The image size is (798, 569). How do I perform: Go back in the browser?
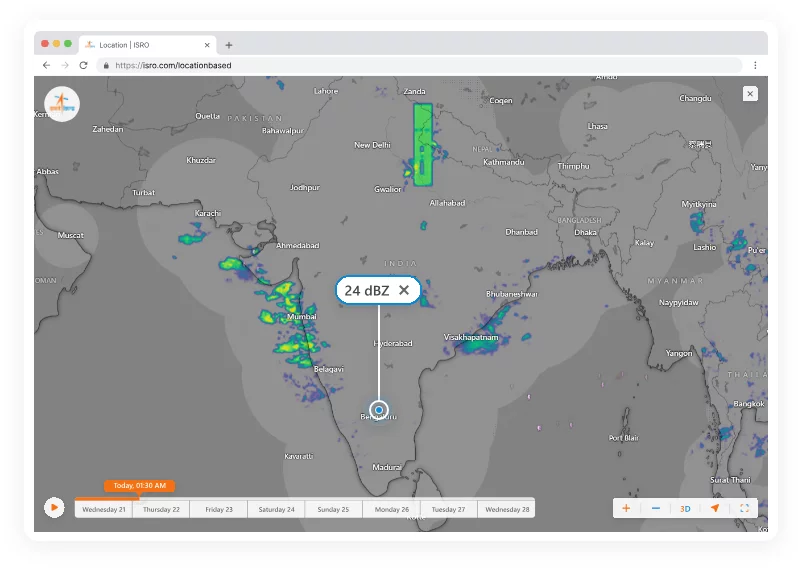point(46,65)
